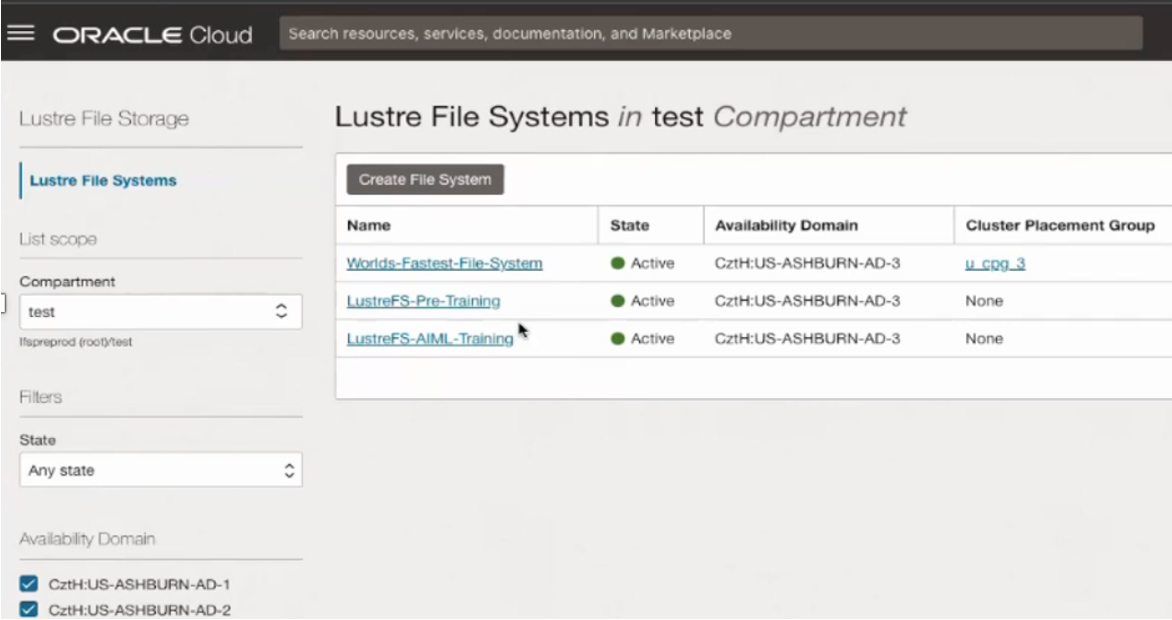Click the green status dot for LustreFS-Pre-Training
The image size is (1172, 620).
(617, 301)
